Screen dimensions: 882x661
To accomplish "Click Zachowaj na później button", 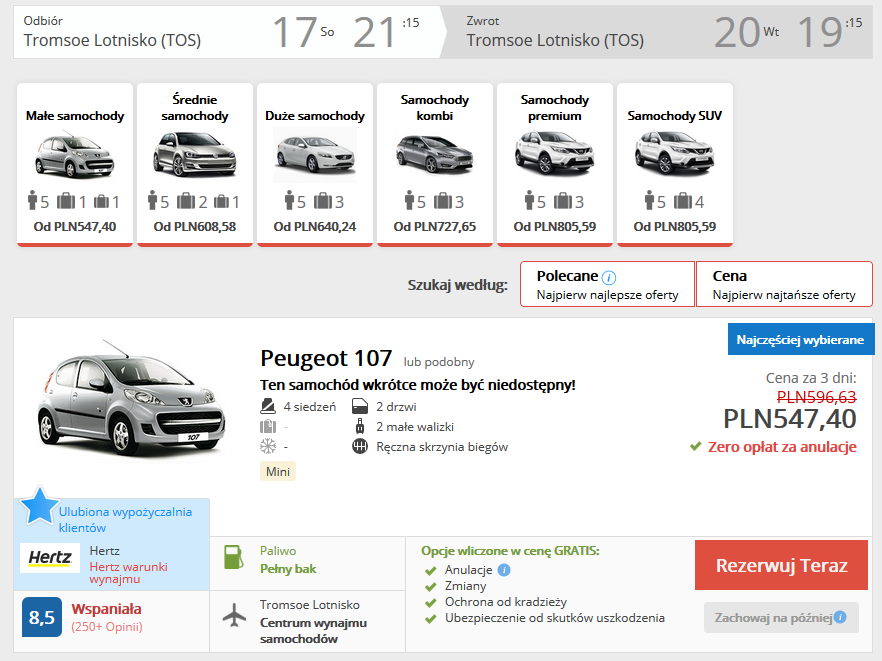I will 781,618.
